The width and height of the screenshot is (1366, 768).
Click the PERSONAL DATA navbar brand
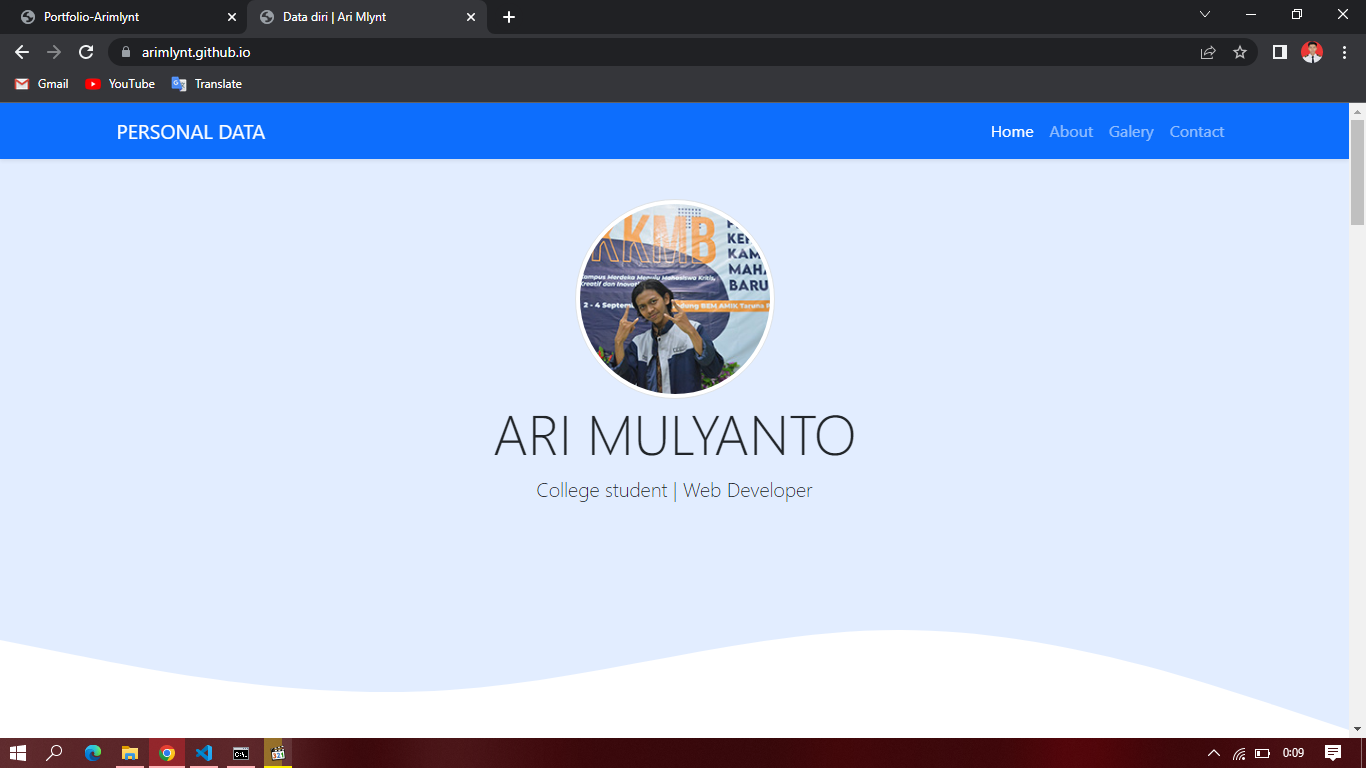[x=191, y=132]
